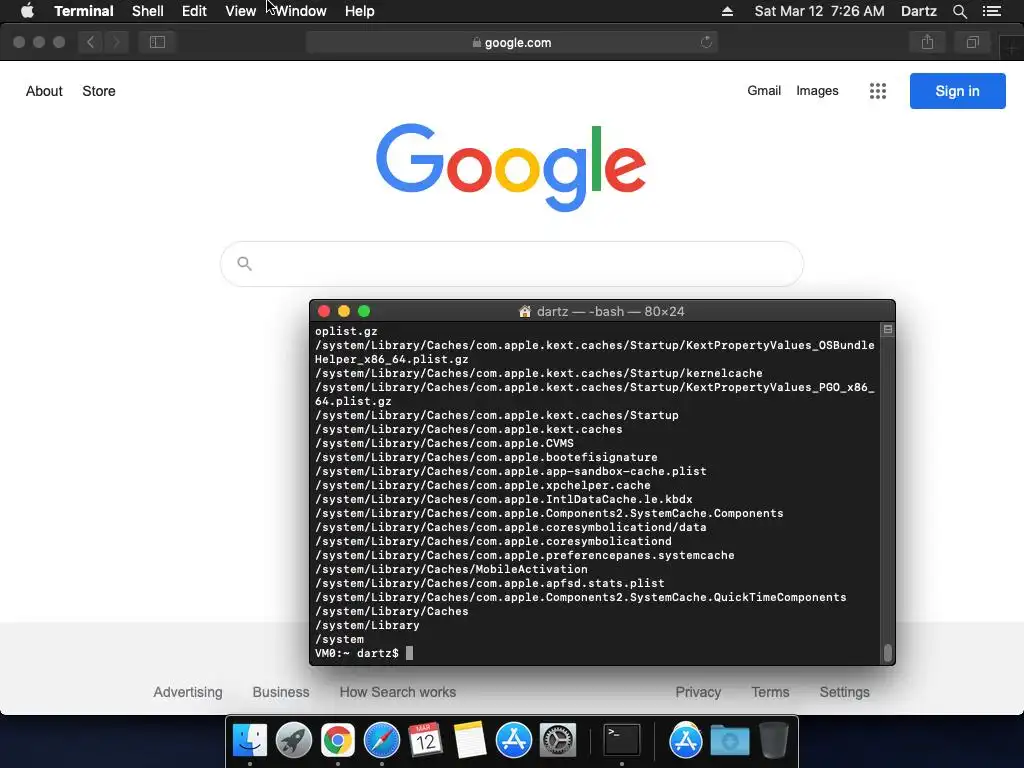Click the search magnifier icon in Google box
This screenshot has height=768, width=1024.
(244, 264)
